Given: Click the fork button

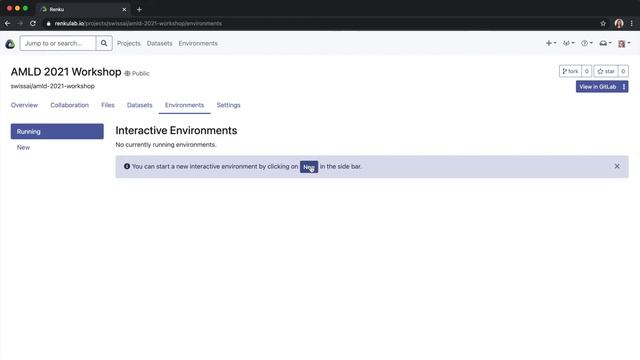Looking at the screenshot, I should 570,71.
